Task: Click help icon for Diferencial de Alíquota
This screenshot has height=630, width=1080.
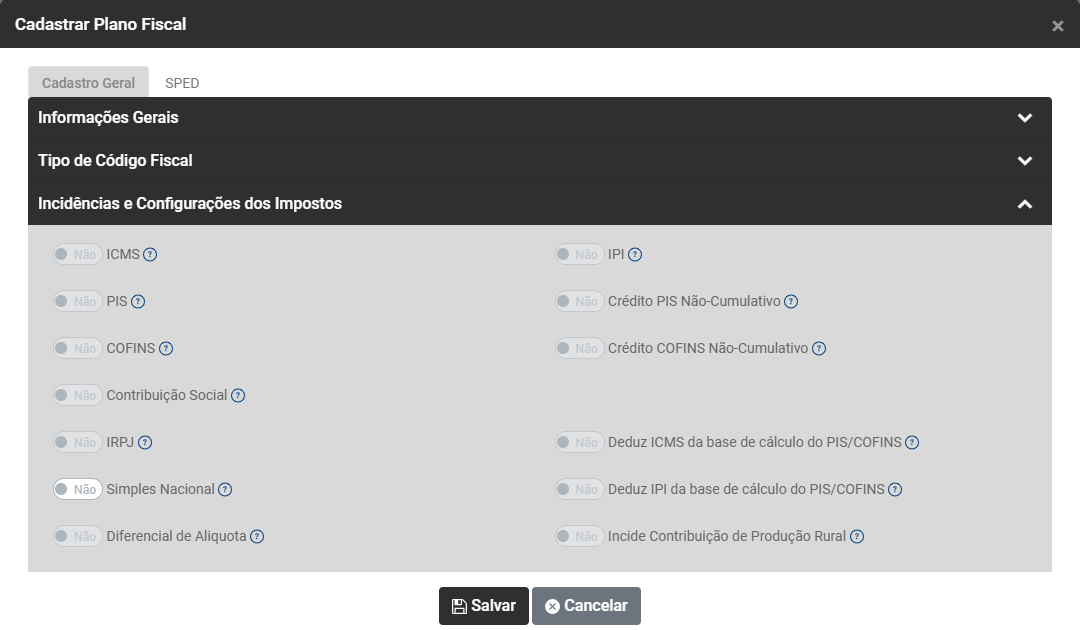Action: click(x=257, y=537)
